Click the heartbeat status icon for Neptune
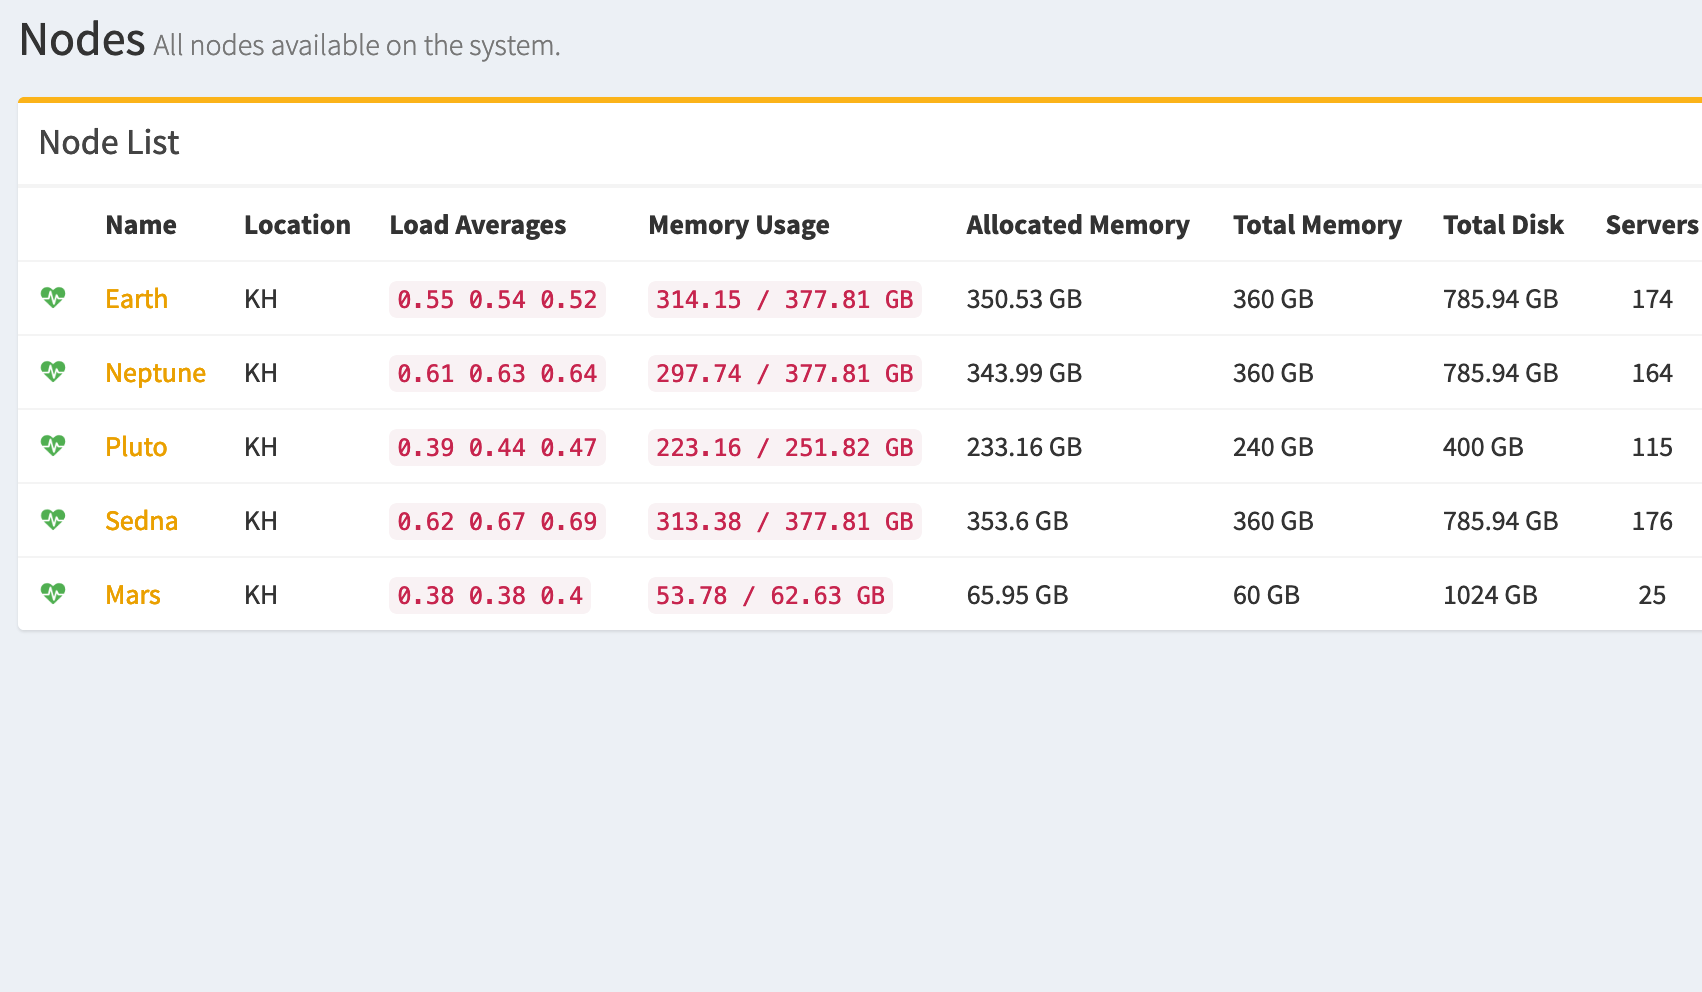 pos(53,372)
